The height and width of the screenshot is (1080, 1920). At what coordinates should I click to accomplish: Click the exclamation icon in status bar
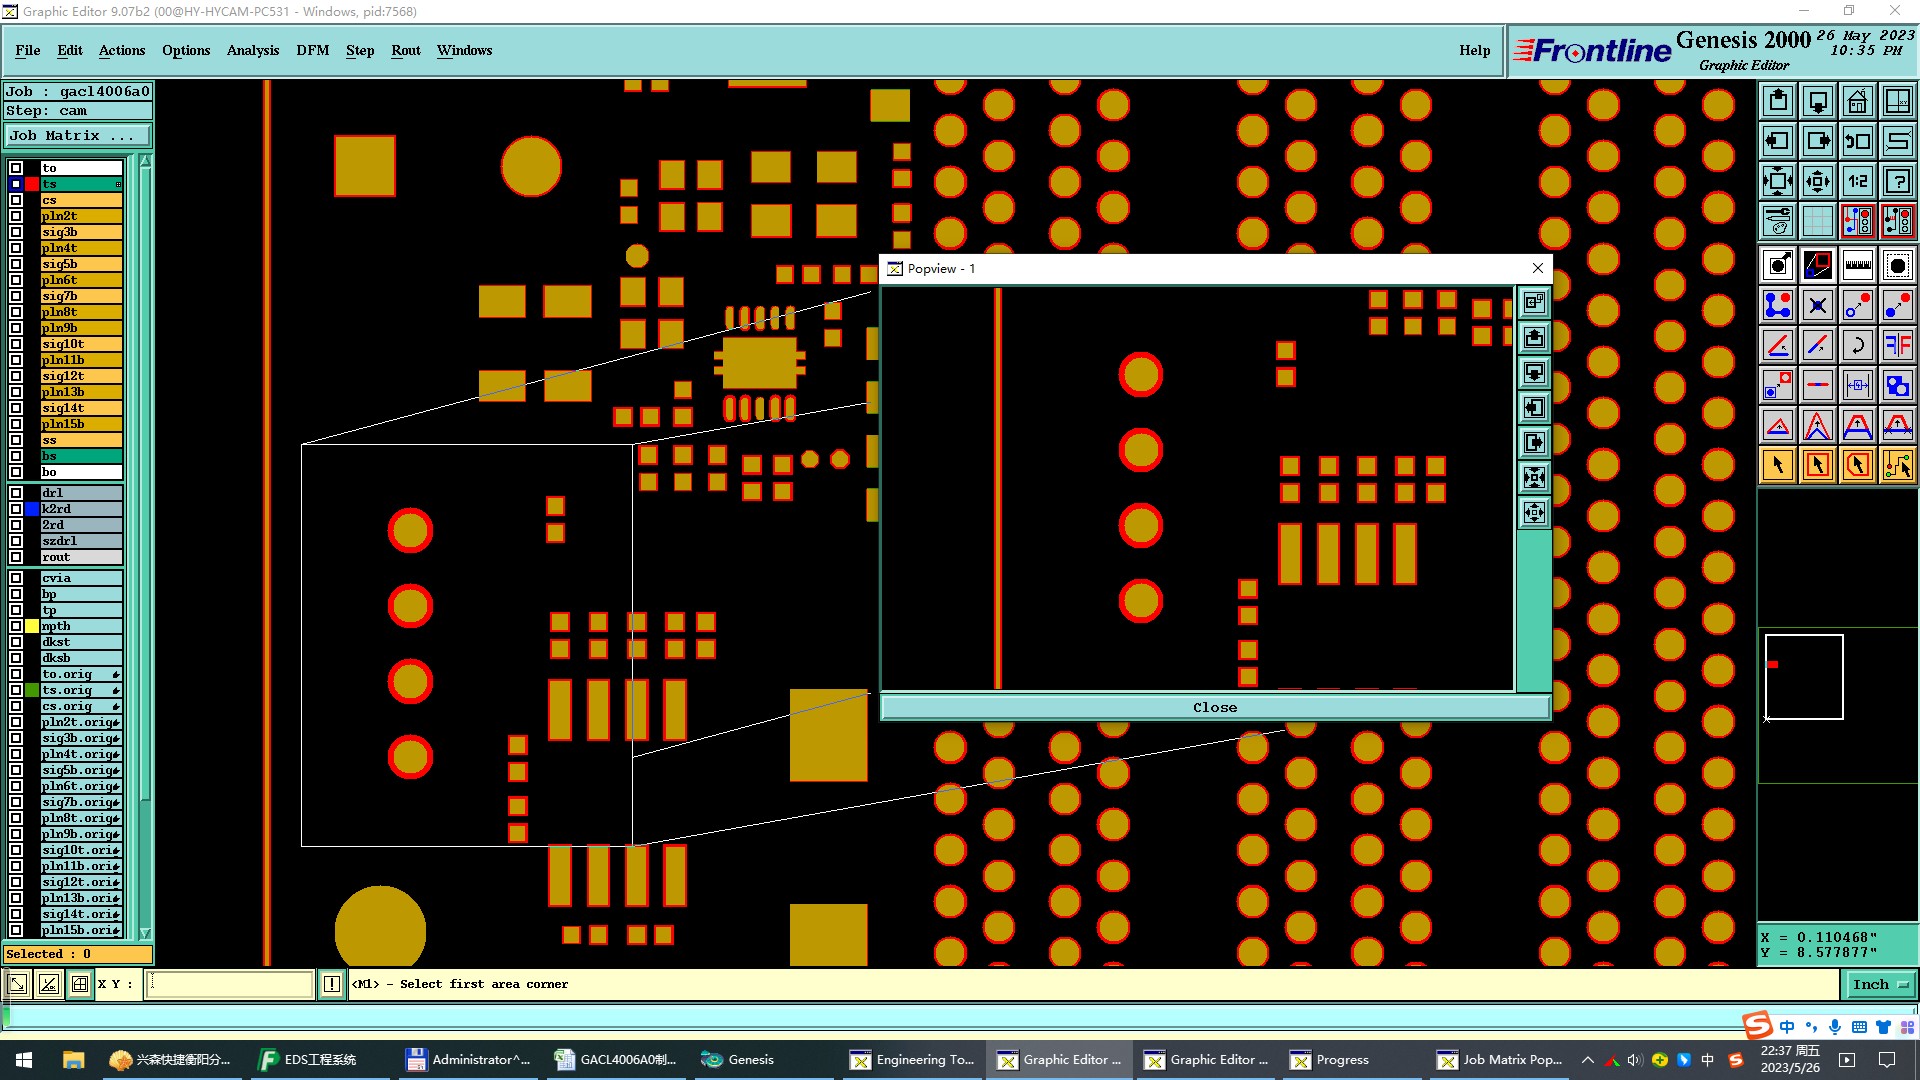[x=332, y=985]
